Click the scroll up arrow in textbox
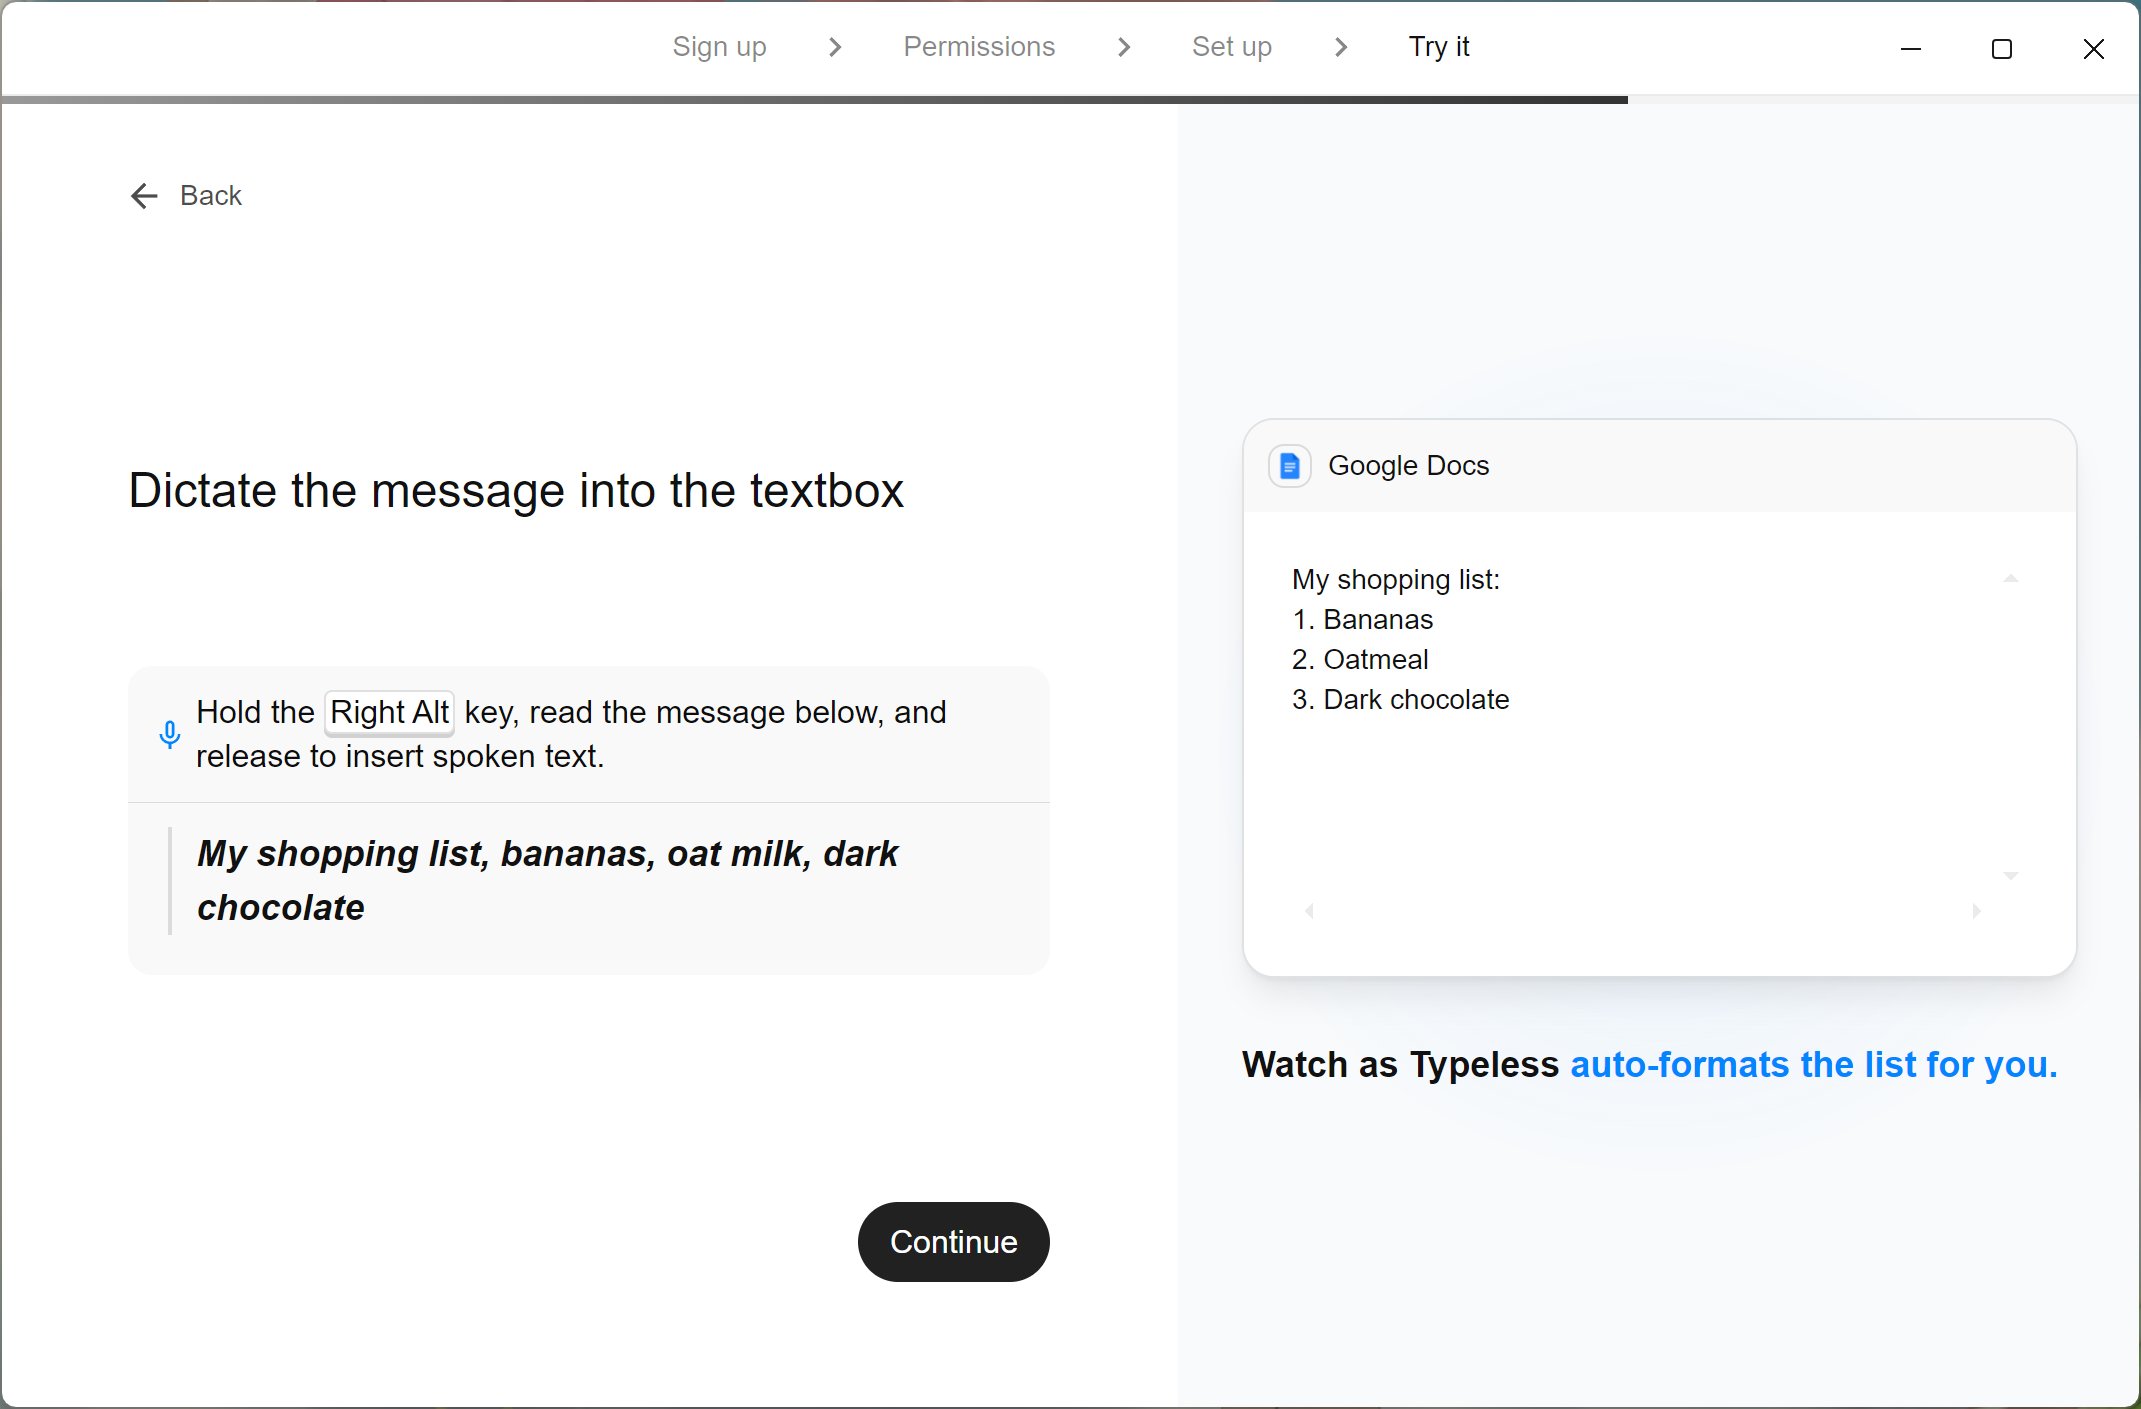This screenshot has width=2141, height=1409. pyautogui.click(x=2010, y=579)
